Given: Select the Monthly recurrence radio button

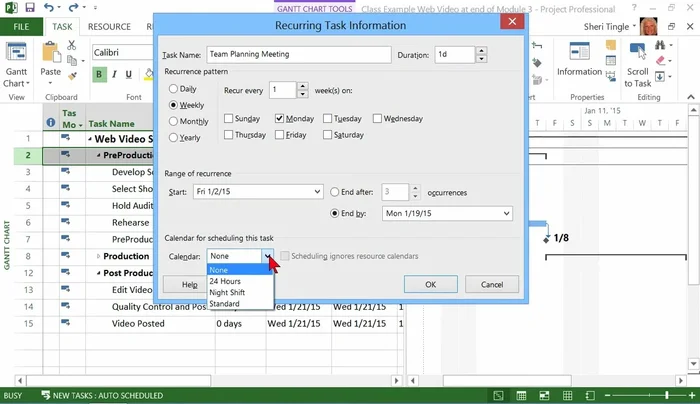Looking at the screenshot, I should click(173, 121).
